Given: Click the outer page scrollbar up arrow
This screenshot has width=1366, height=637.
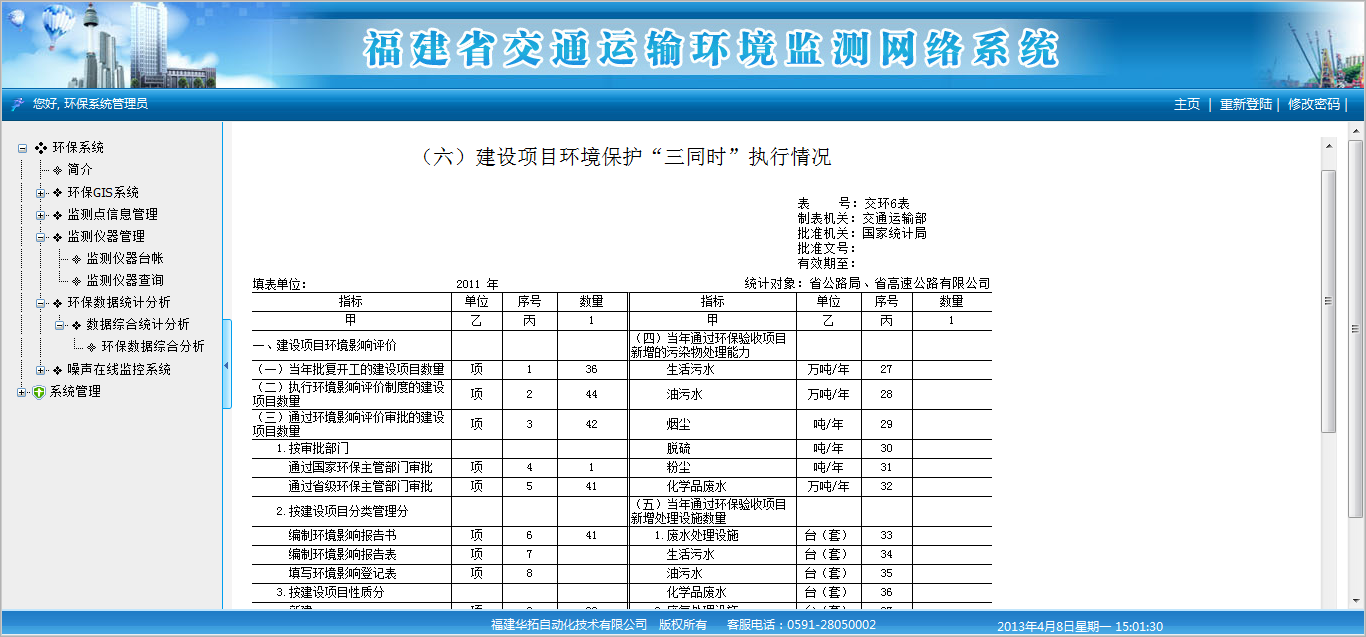Looking at the screenshot, I should [1356, 130].
